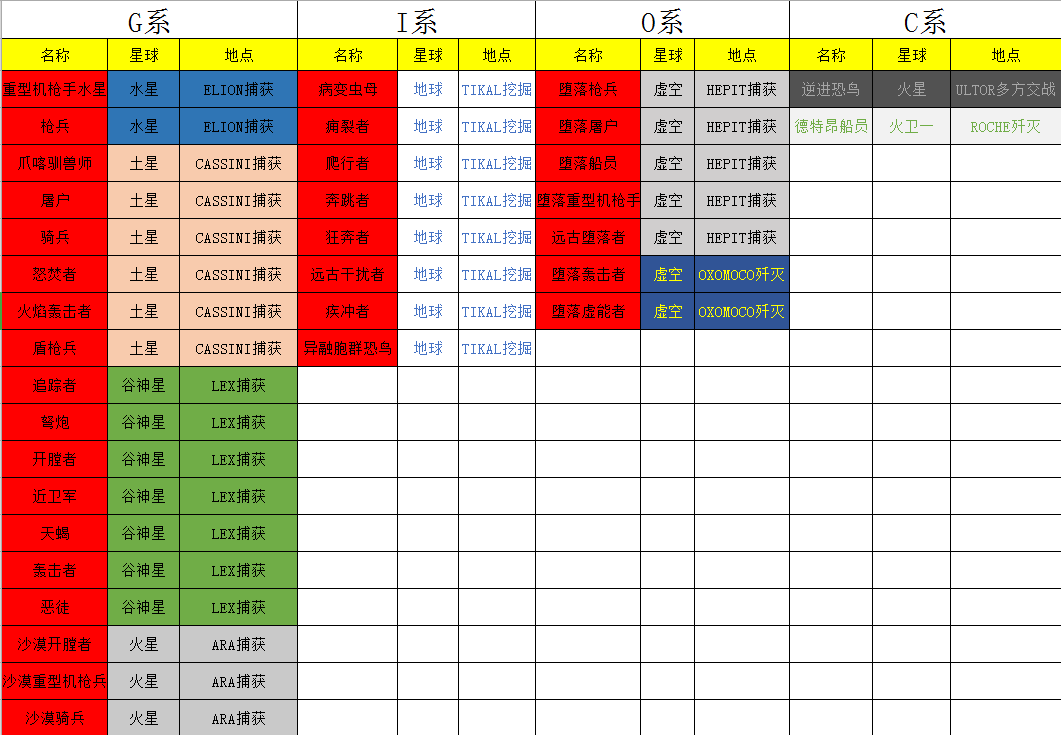This screenshot has height=735, width=1061.
Task: Select the 追踪者 name cell
Action: [x=55, y=385]
